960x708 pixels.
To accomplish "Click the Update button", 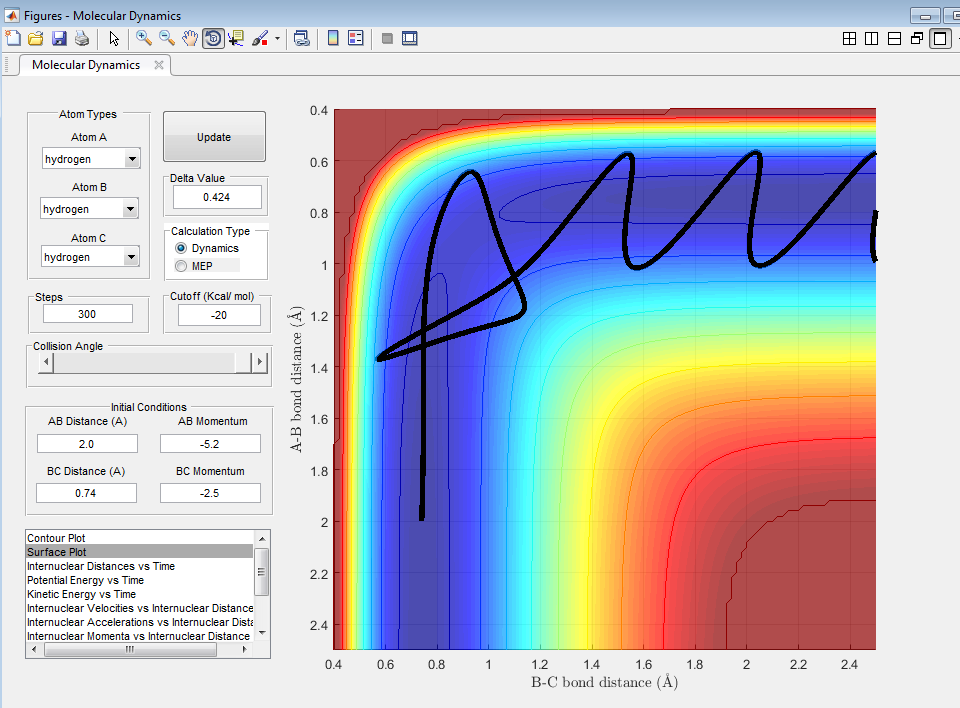I will 214,137.
